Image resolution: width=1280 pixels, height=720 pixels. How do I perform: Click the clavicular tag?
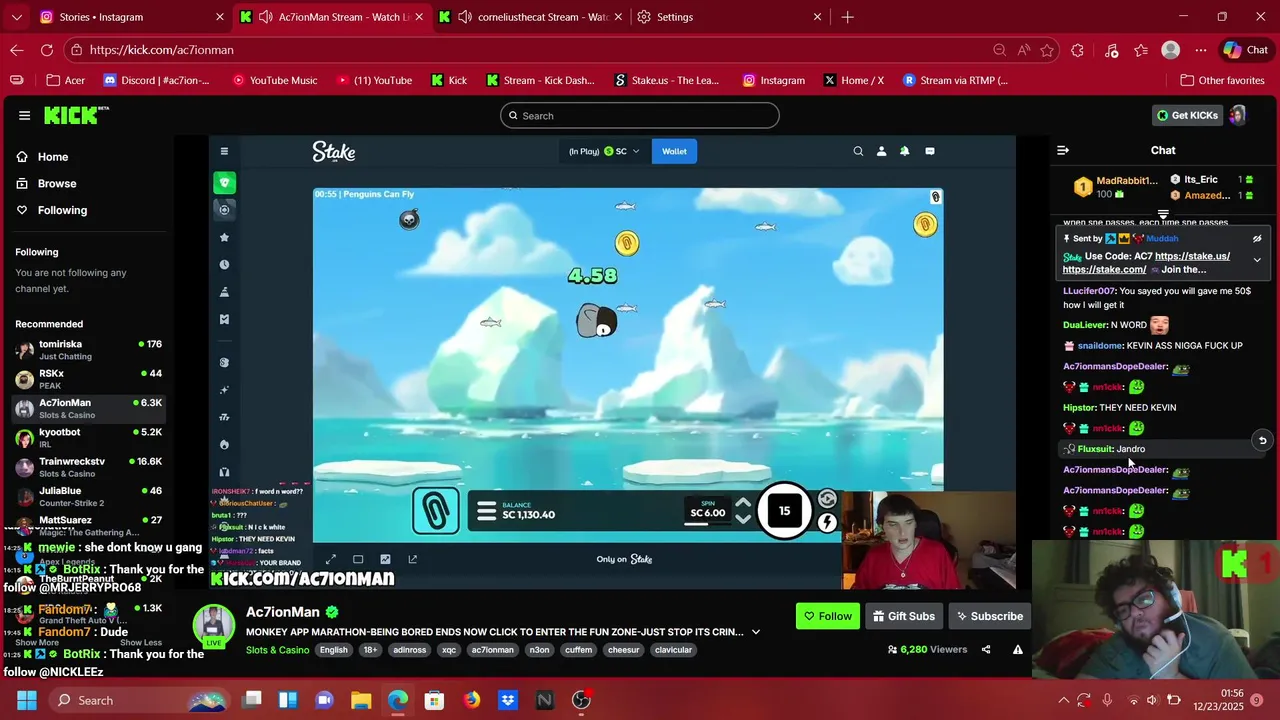point(673,650)
